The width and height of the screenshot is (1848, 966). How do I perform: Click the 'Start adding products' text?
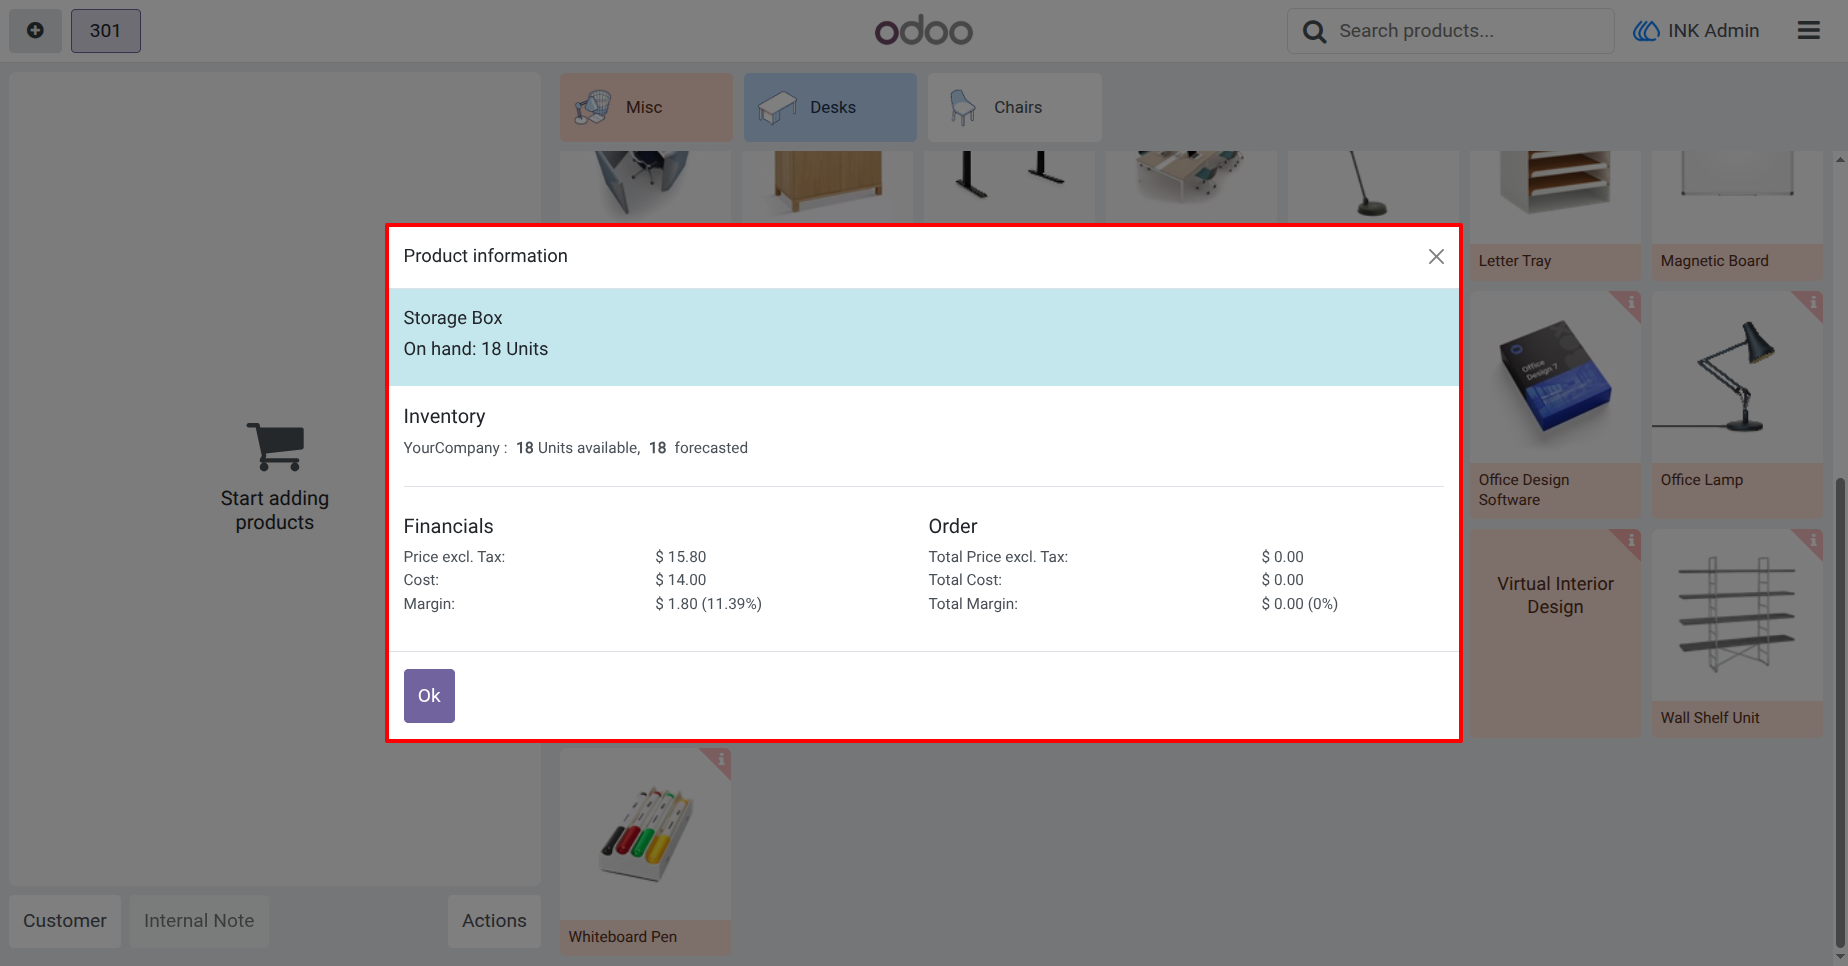[275, 510]
